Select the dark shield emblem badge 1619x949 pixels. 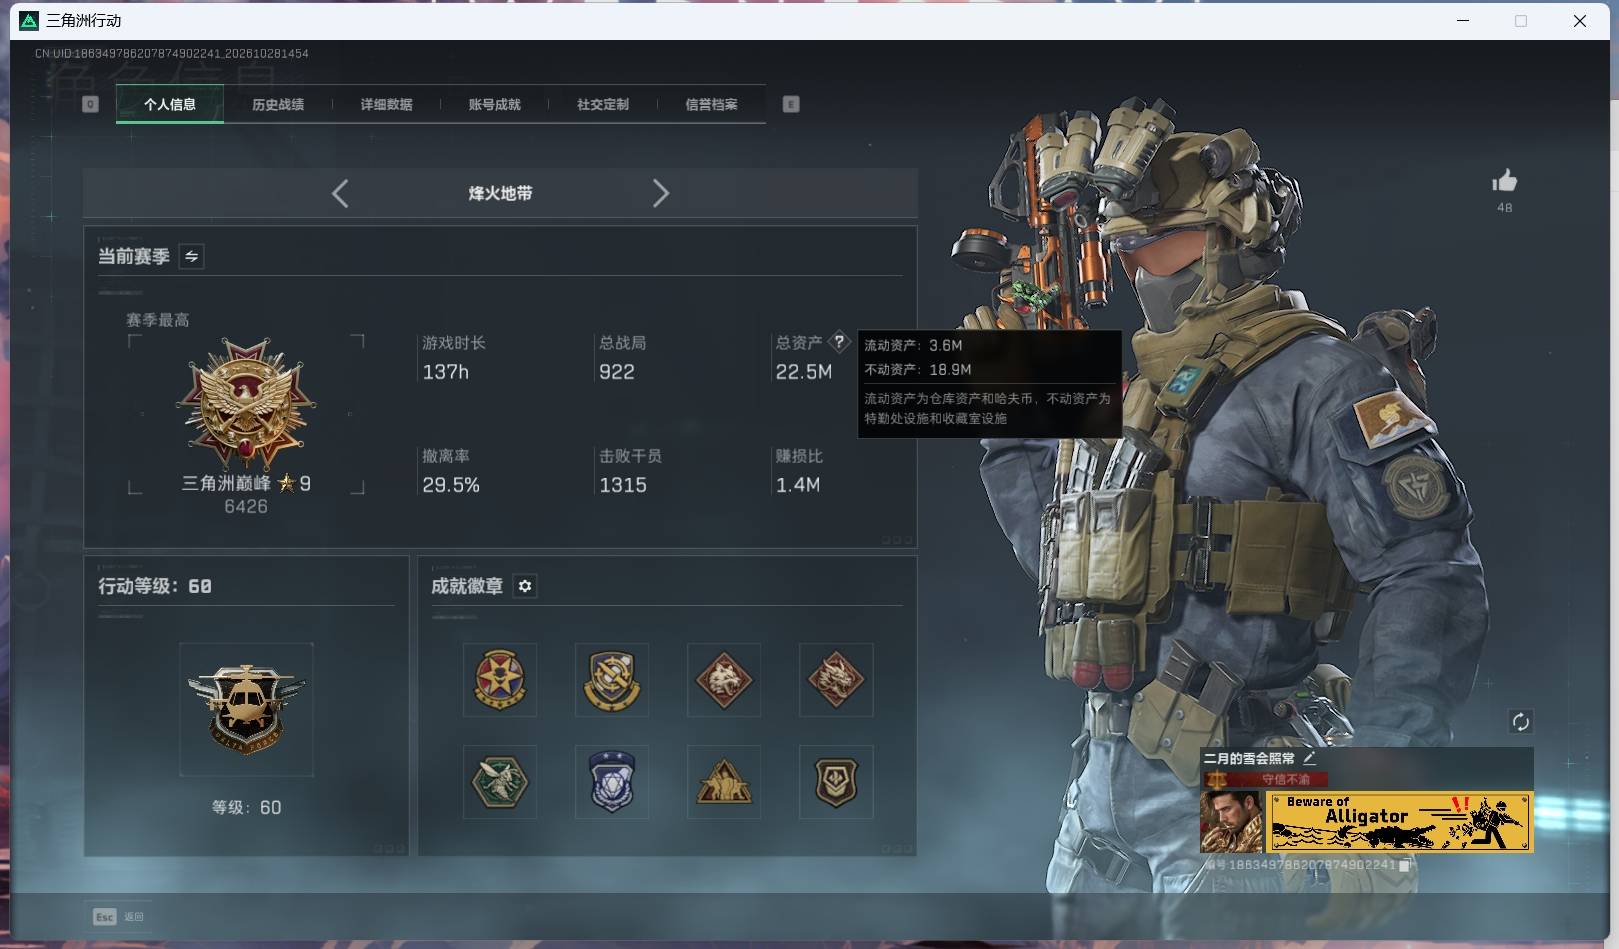[836, 781]
